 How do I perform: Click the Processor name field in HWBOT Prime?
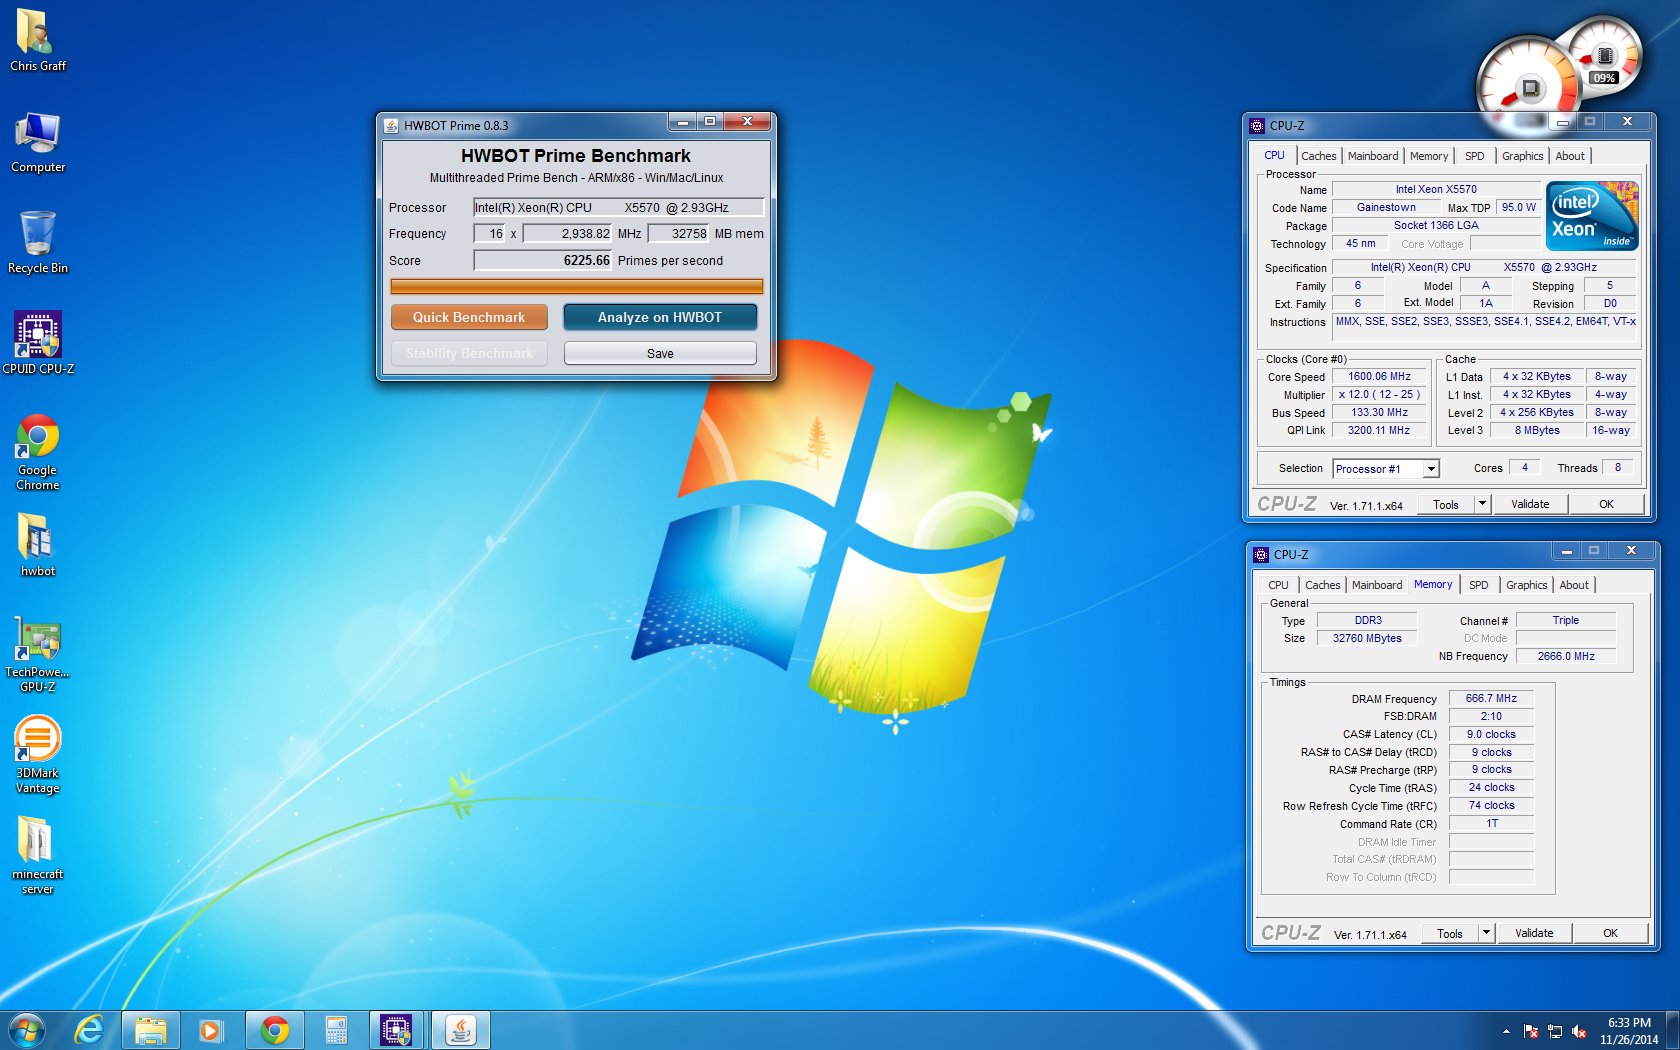pyautogui.click(x=618, y=208)
